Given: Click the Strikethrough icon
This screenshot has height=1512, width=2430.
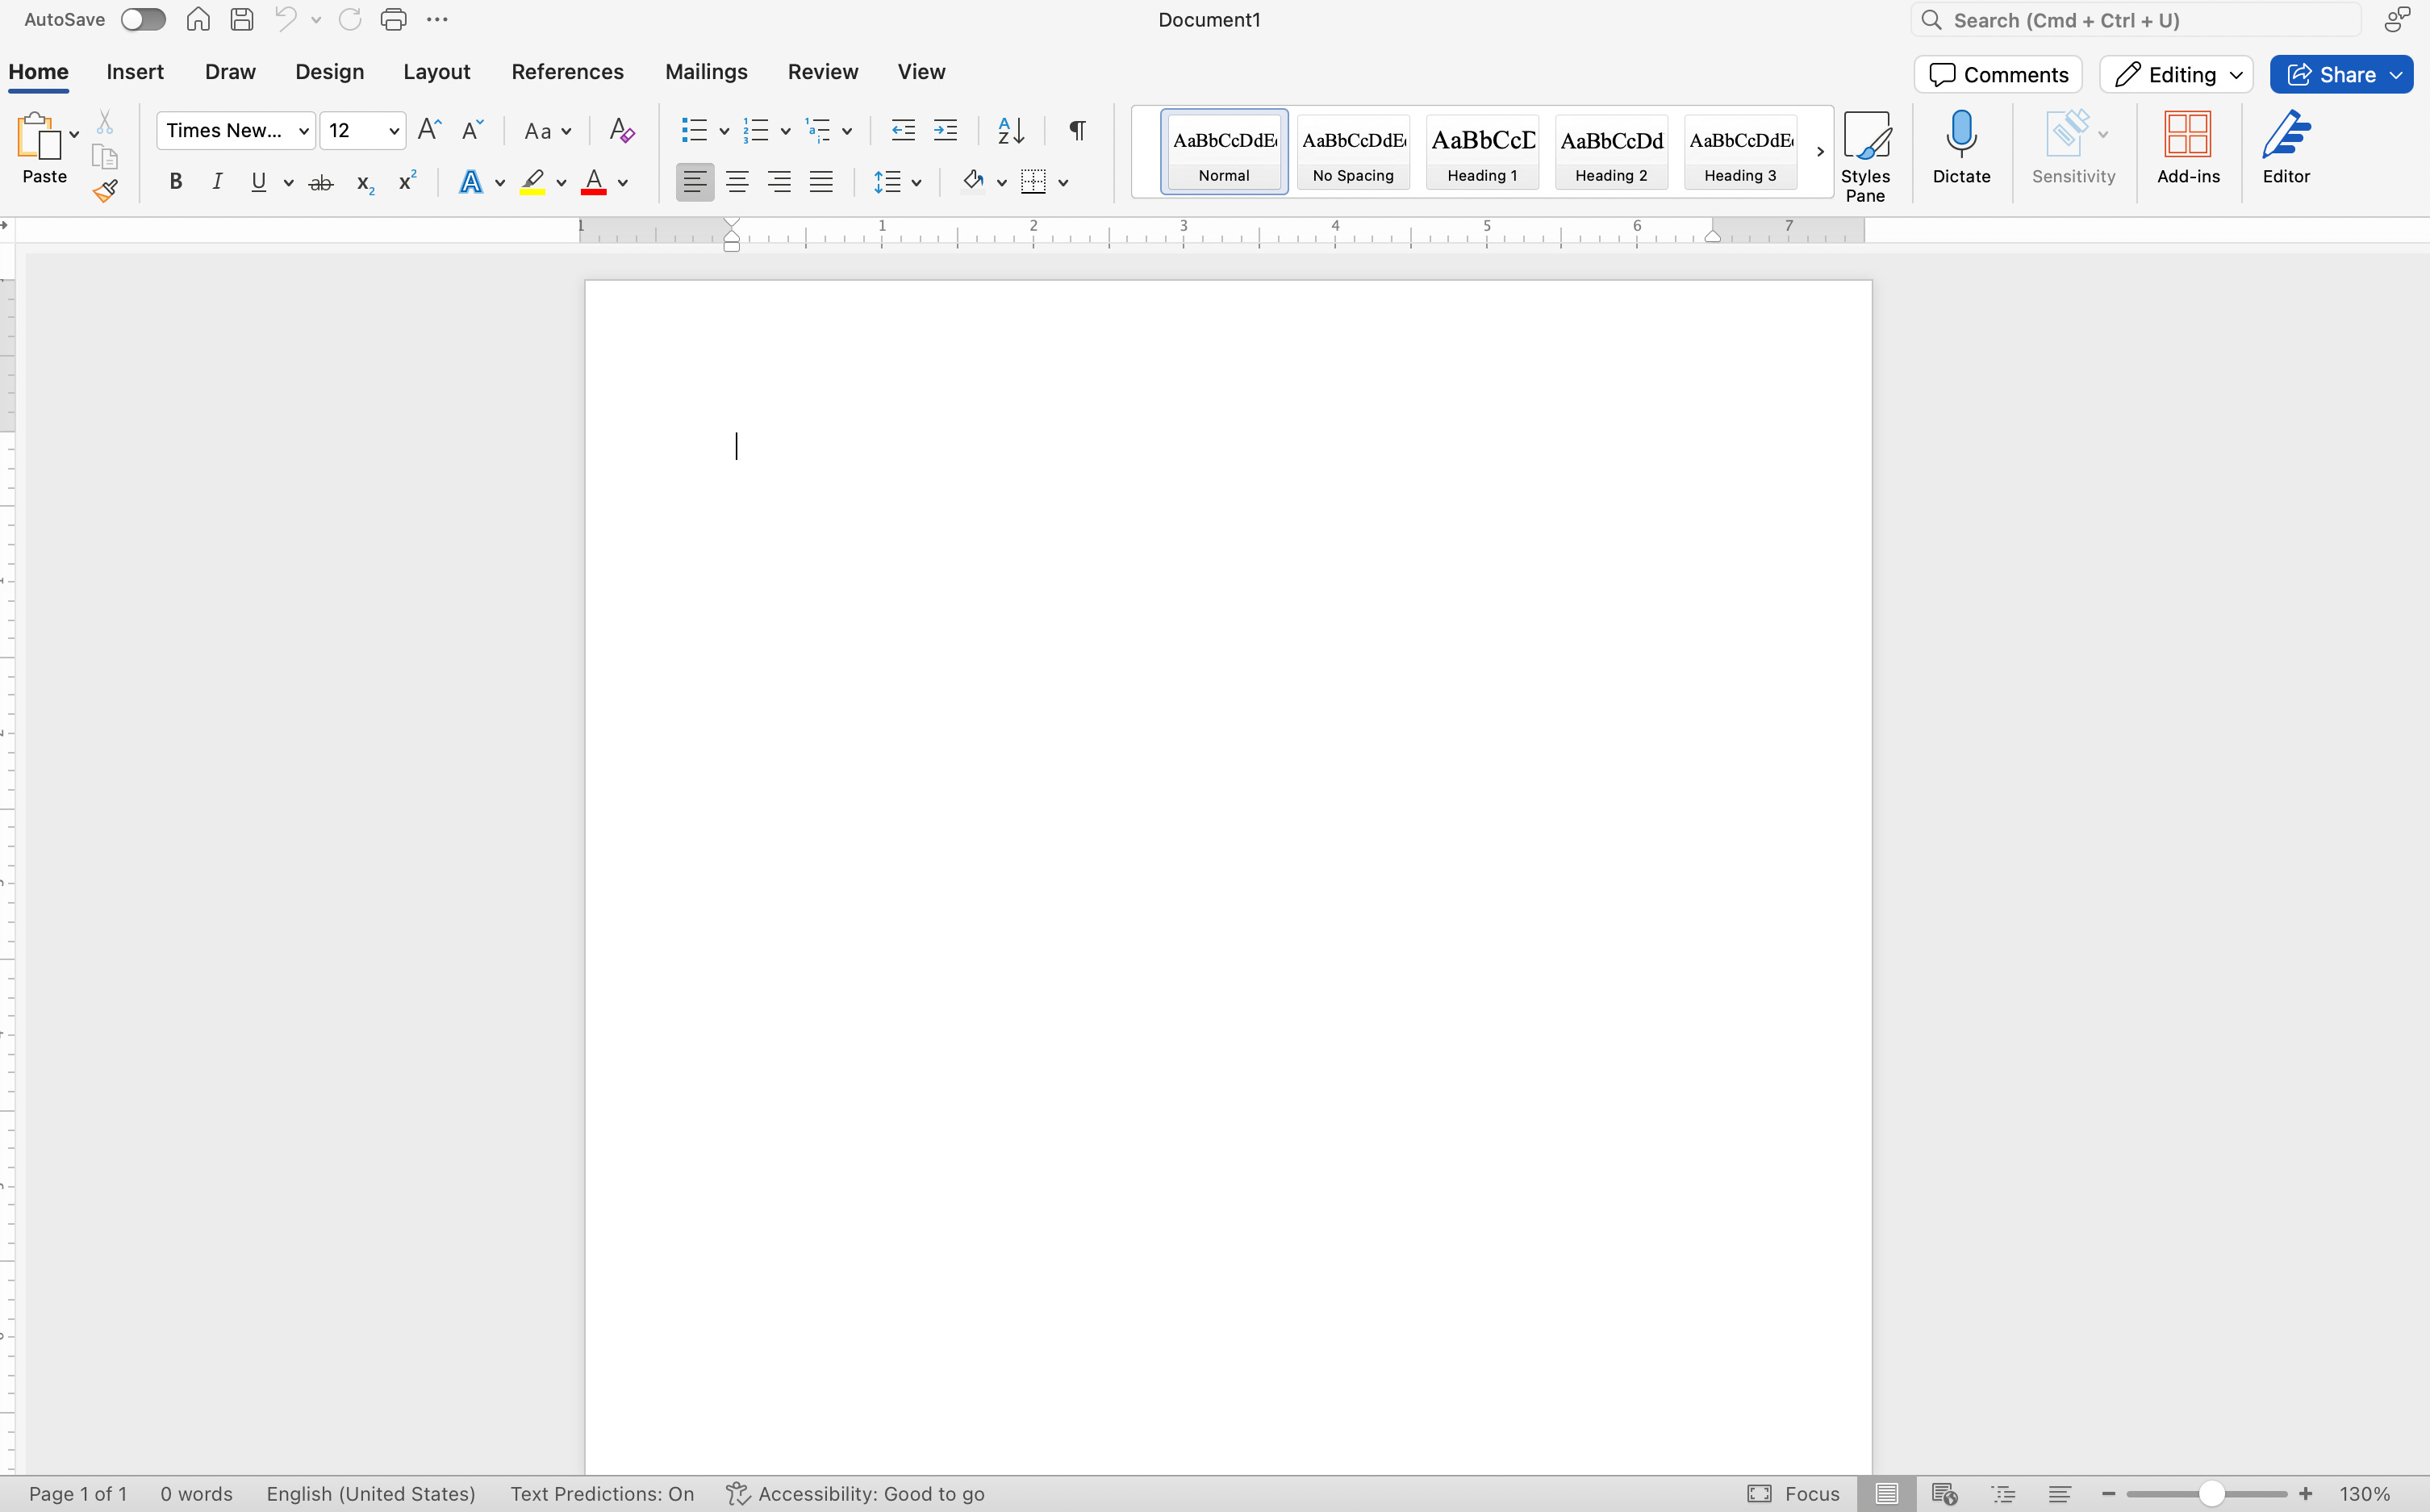Looking at the screenshot, I should [x=321, y=182].
